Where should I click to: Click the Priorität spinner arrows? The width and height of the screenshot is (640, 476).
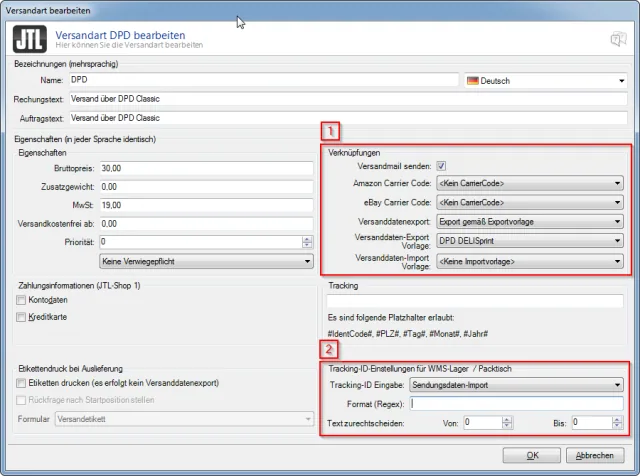point(307,242)
